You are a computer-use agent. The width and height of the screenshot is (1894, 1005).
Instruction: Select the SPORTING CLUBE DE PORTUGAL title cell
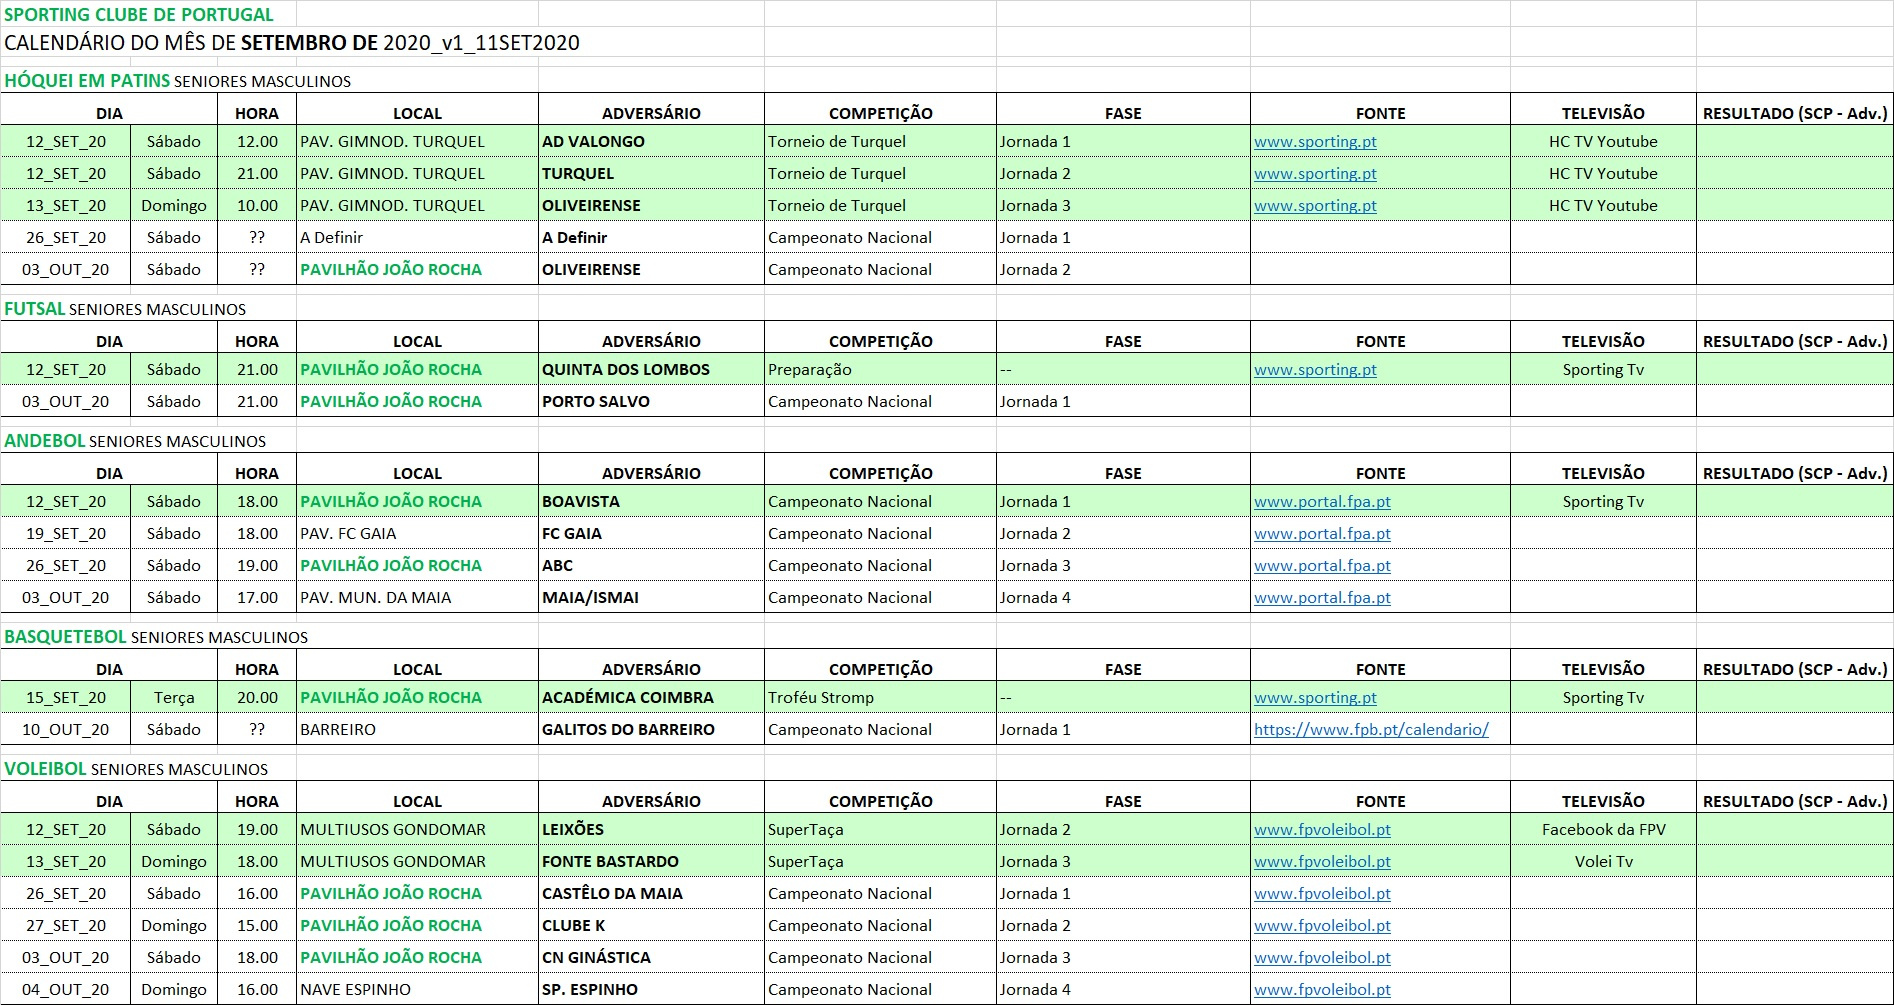[139, 15]
